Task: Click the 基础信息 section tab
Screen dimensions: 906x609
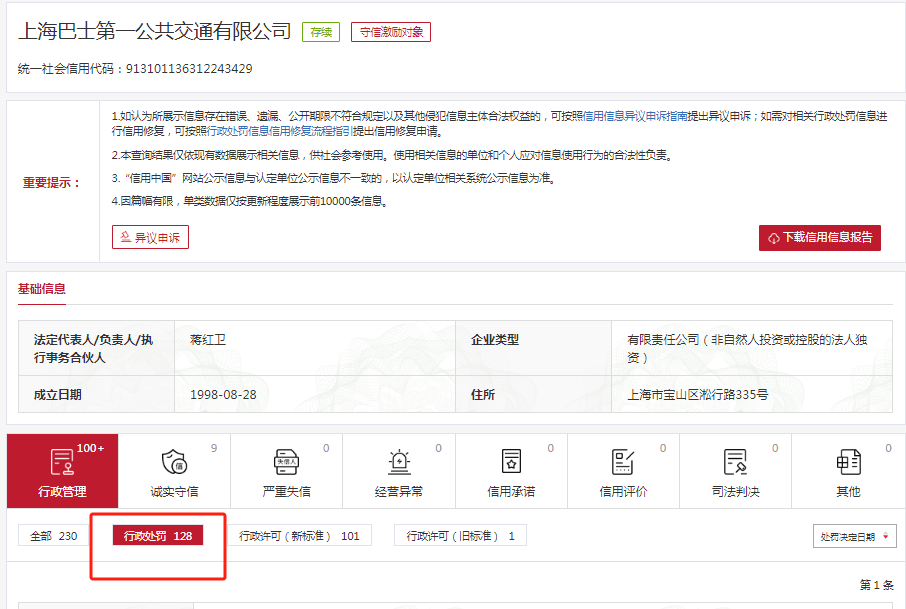Action: [42, 289]
